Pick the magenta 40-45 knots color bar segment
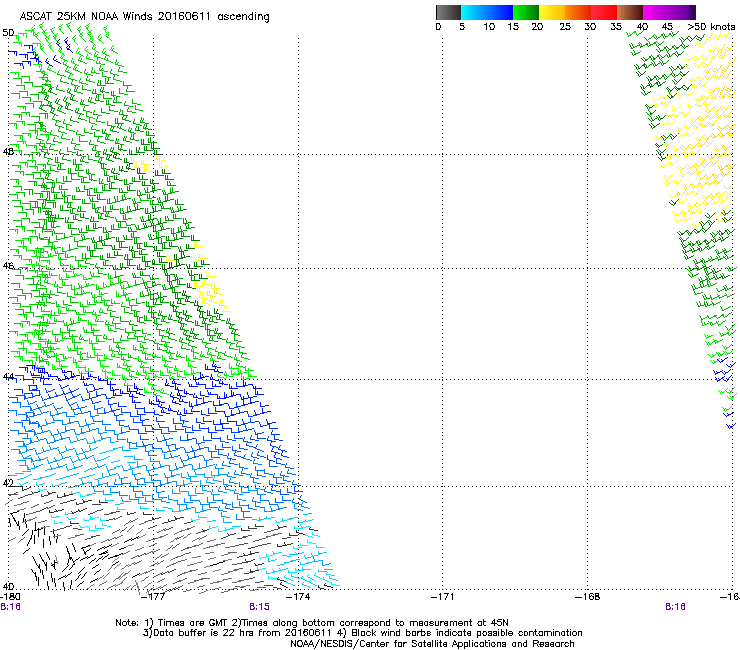This screenshot has width=740, height=650. click(x=656, y=12)
